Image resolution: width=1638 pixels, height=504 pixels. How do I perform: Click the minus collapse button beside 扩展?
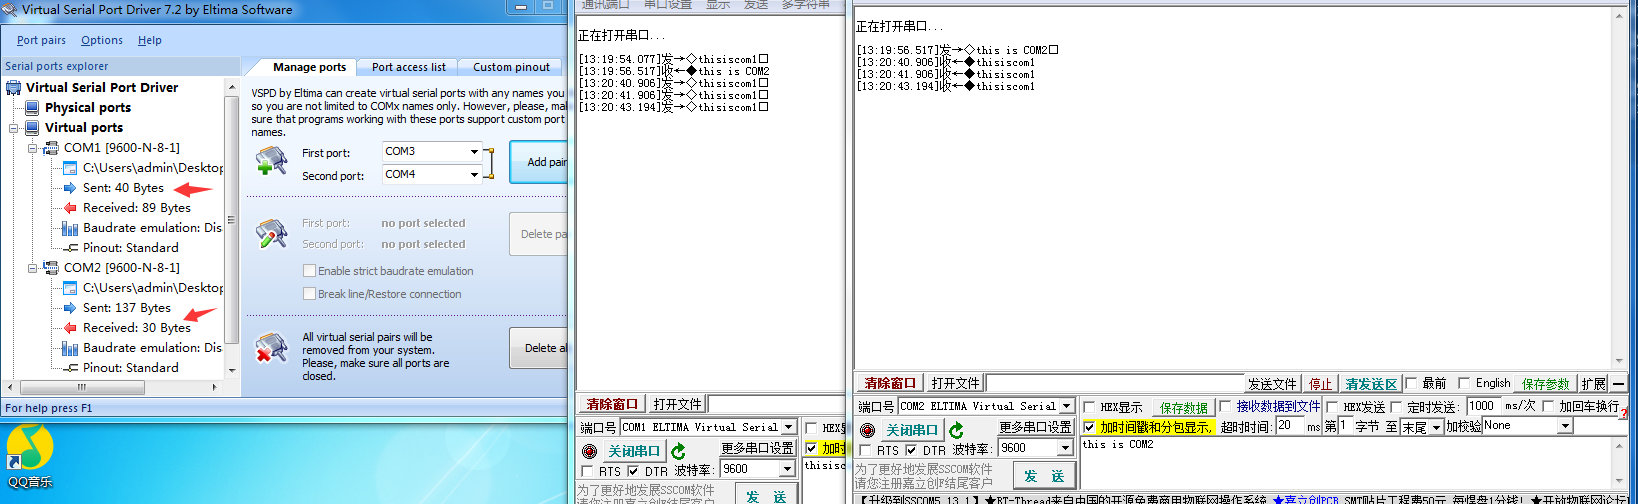[x=1618, y=384]
